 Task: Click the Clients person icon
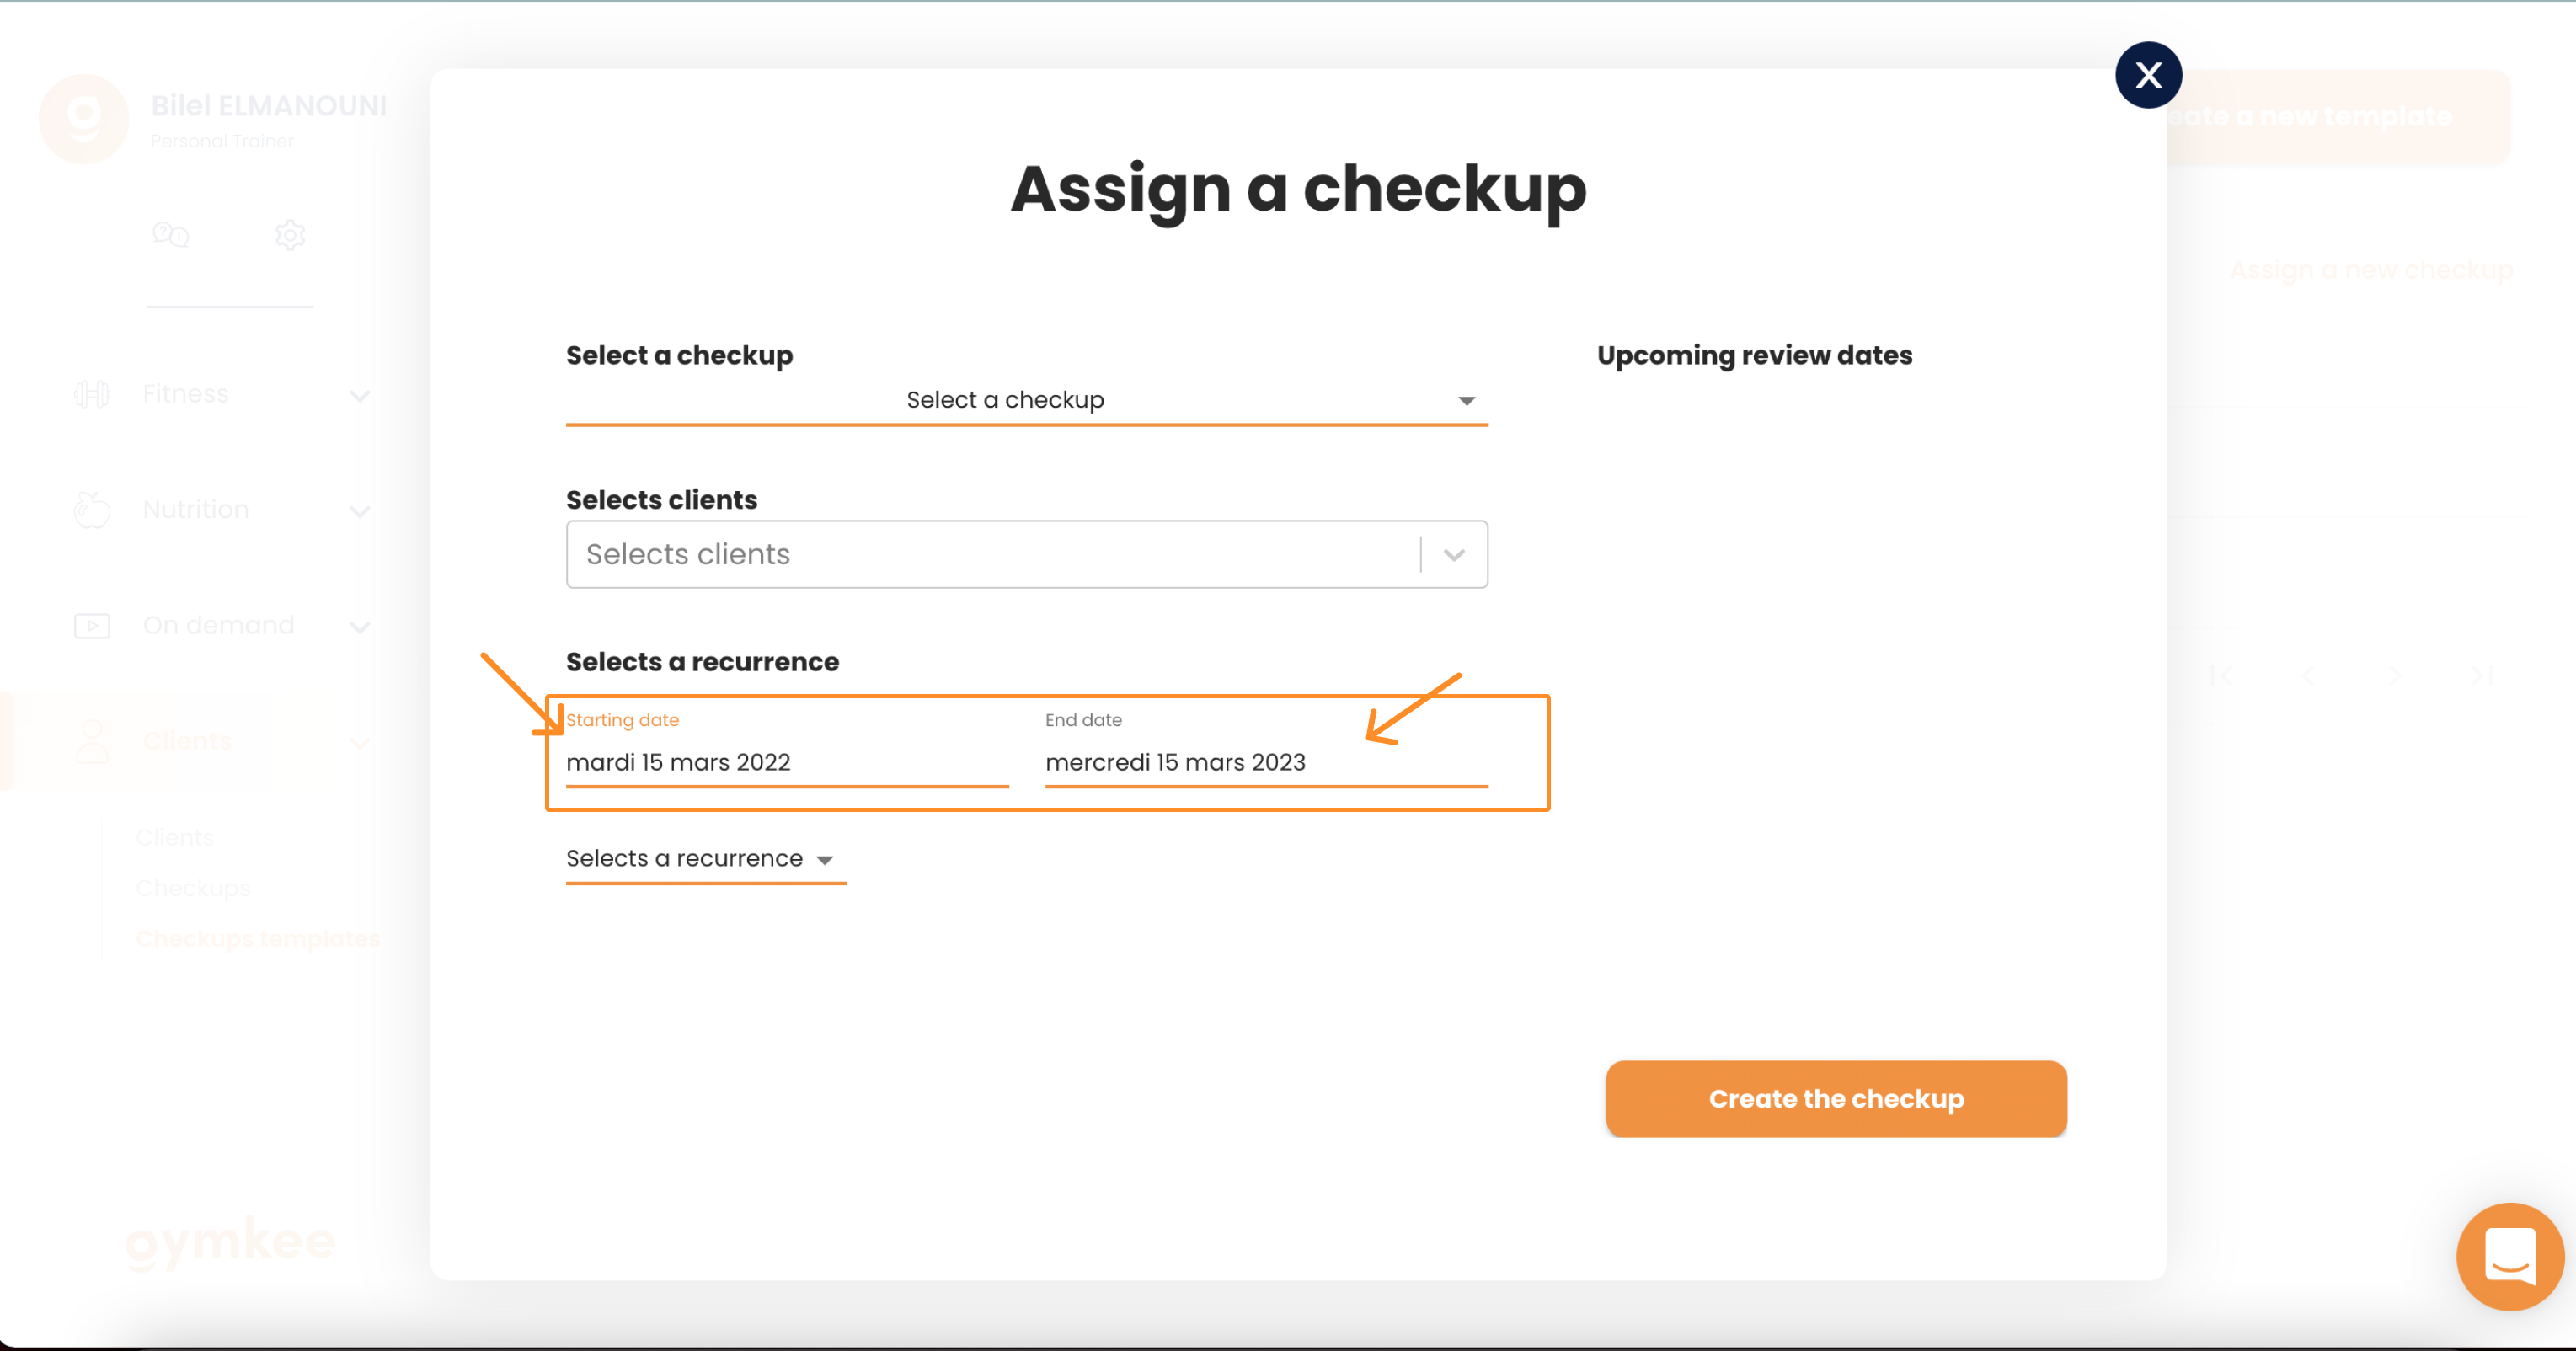click(x=92, y=742)
